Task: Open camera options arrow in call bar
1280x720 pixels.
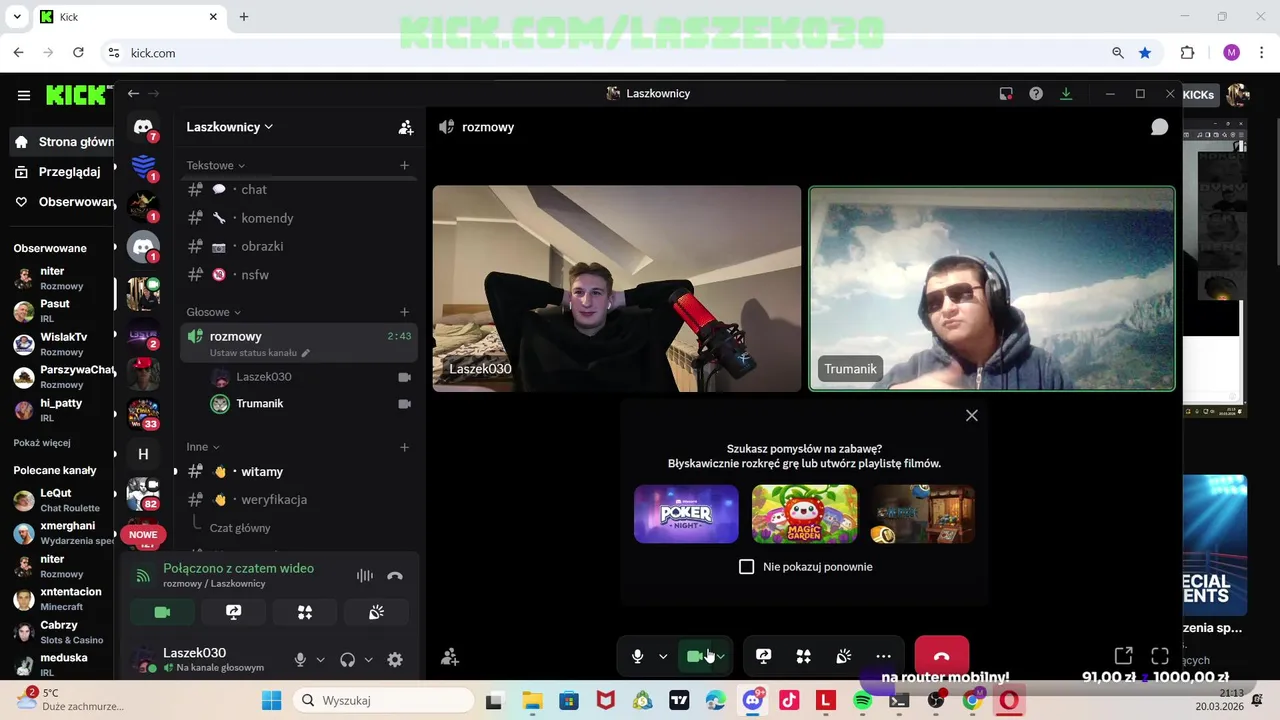Action: click(721, 656)
